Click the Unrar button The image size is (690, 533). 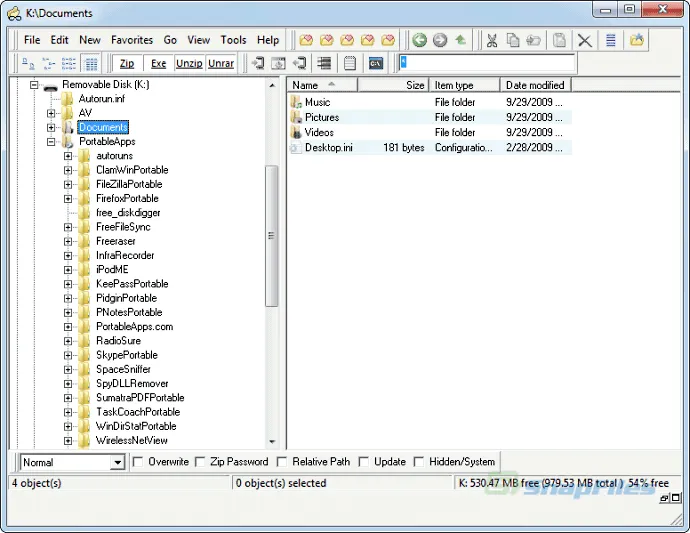(221, 64)
